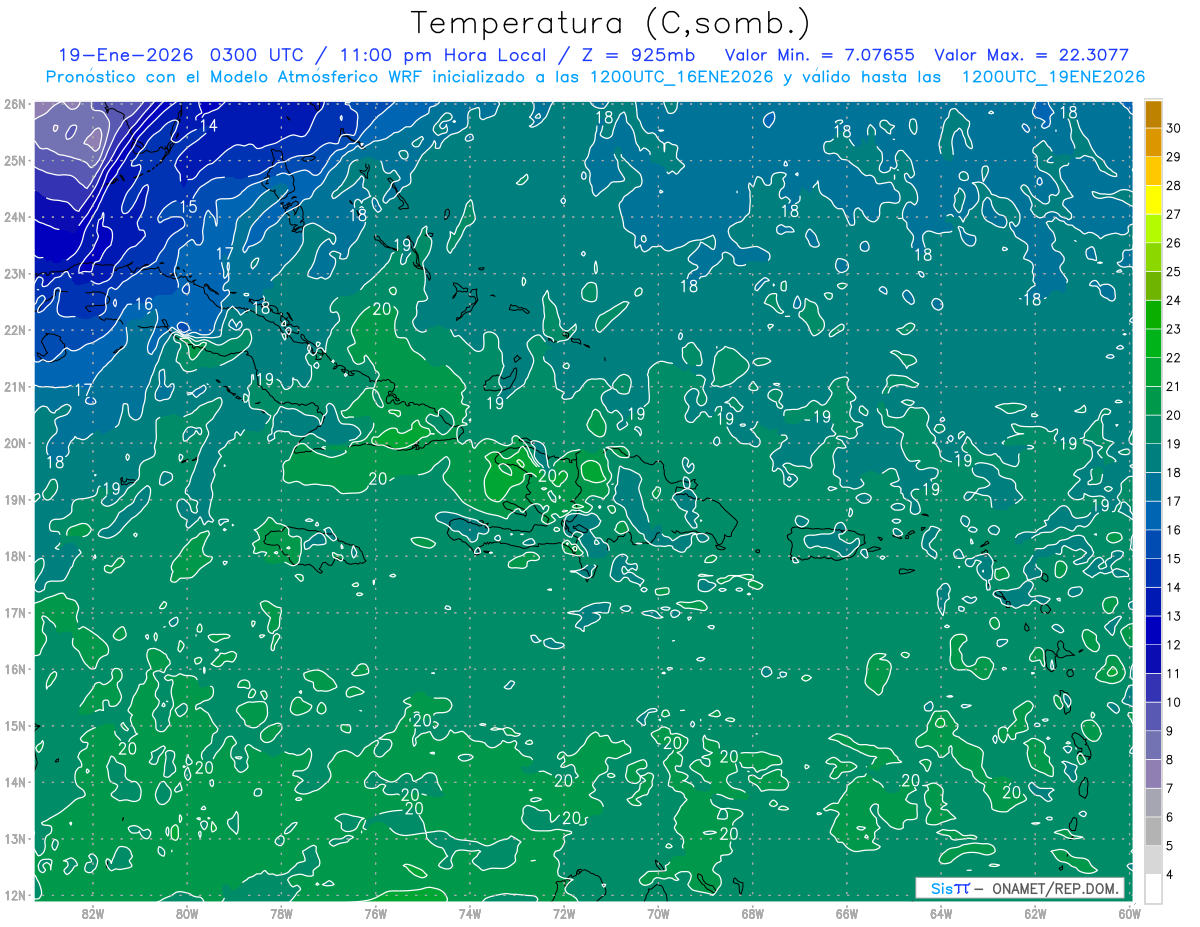Click the 72W longitude axis label

click(564, 913)
